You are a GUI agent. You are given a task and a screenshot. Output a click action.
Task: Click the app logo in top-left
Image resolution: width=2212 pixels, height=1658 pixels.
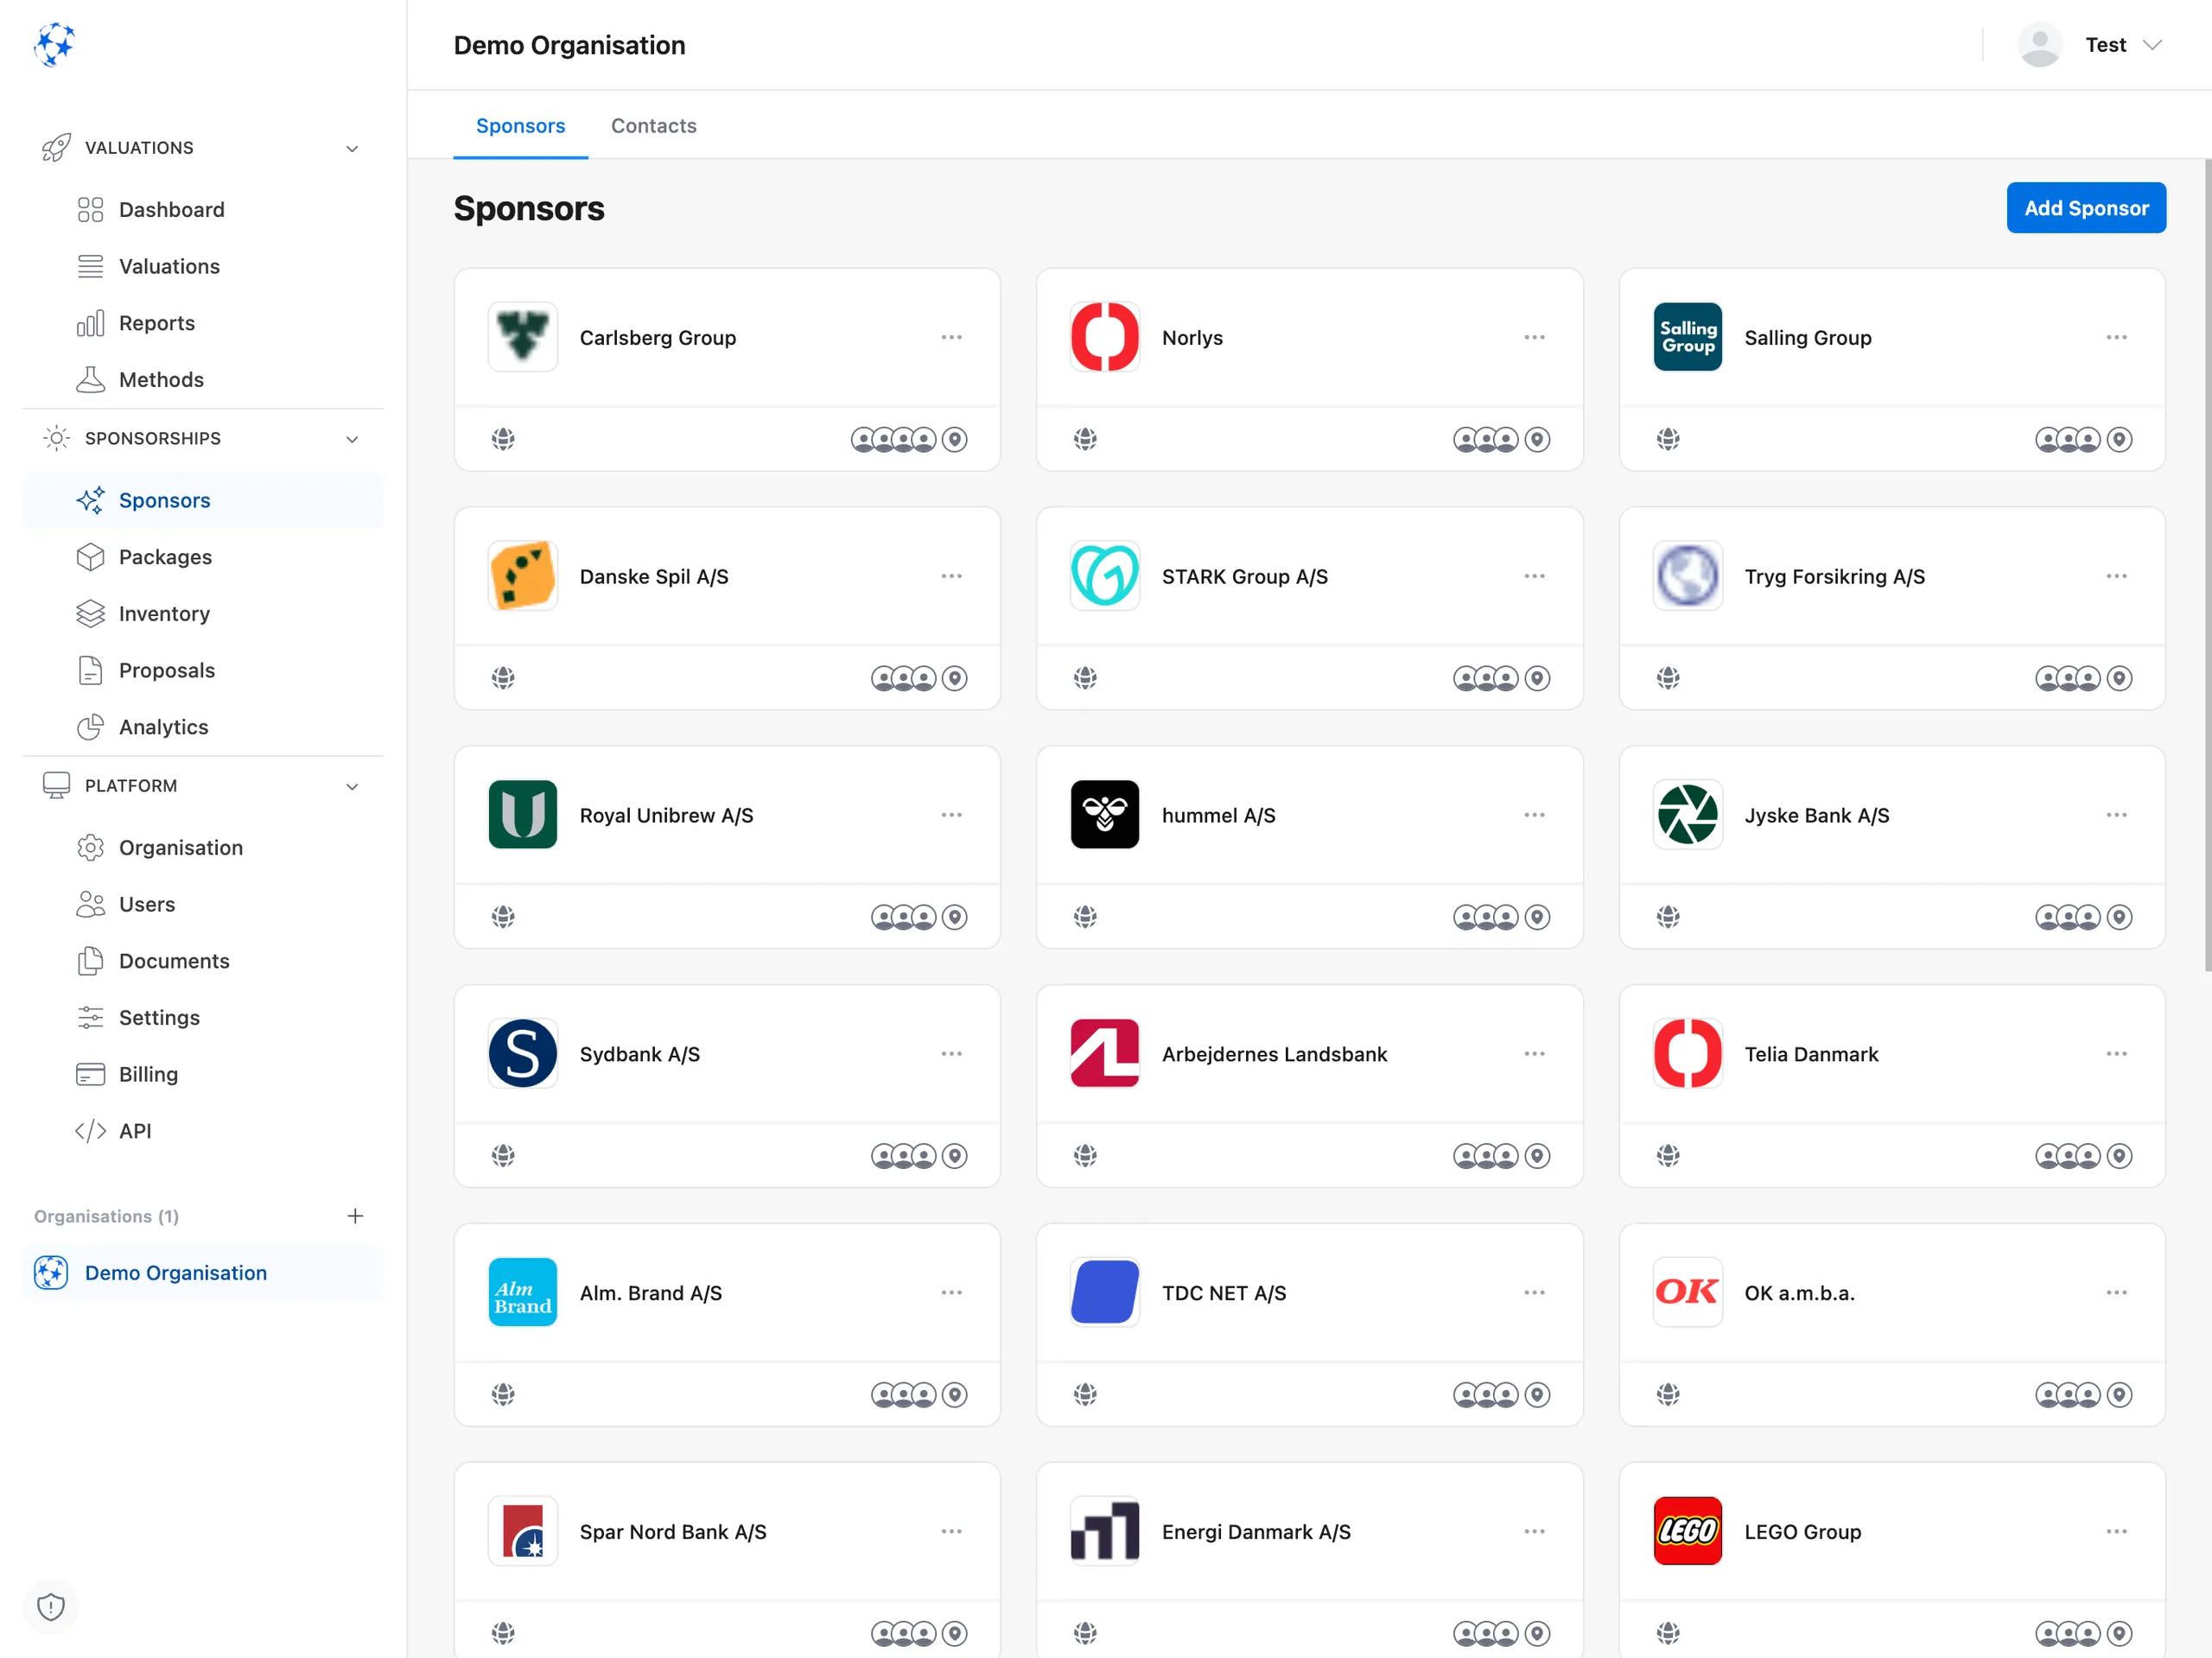54,45
